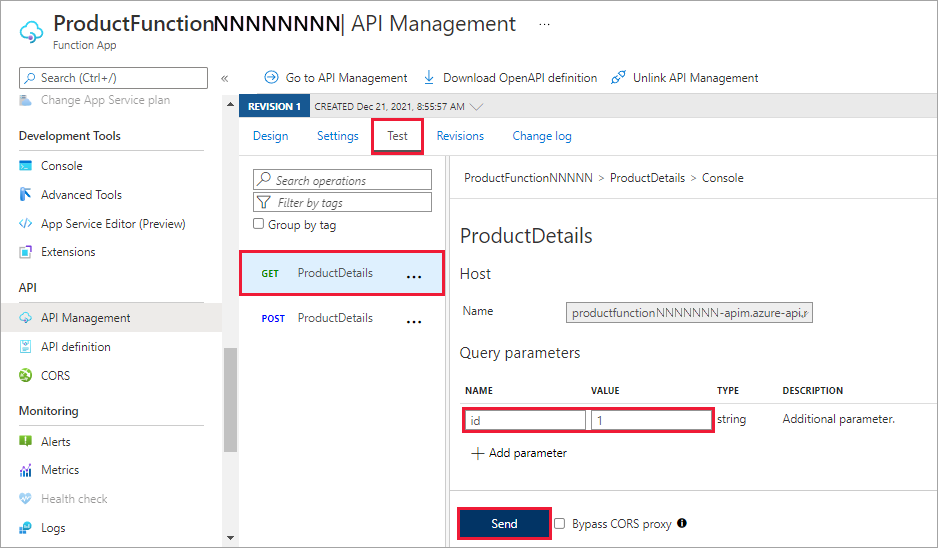938x548 pixels.
Task: Click the query parameter name field containing id
Action: [525, 420]
